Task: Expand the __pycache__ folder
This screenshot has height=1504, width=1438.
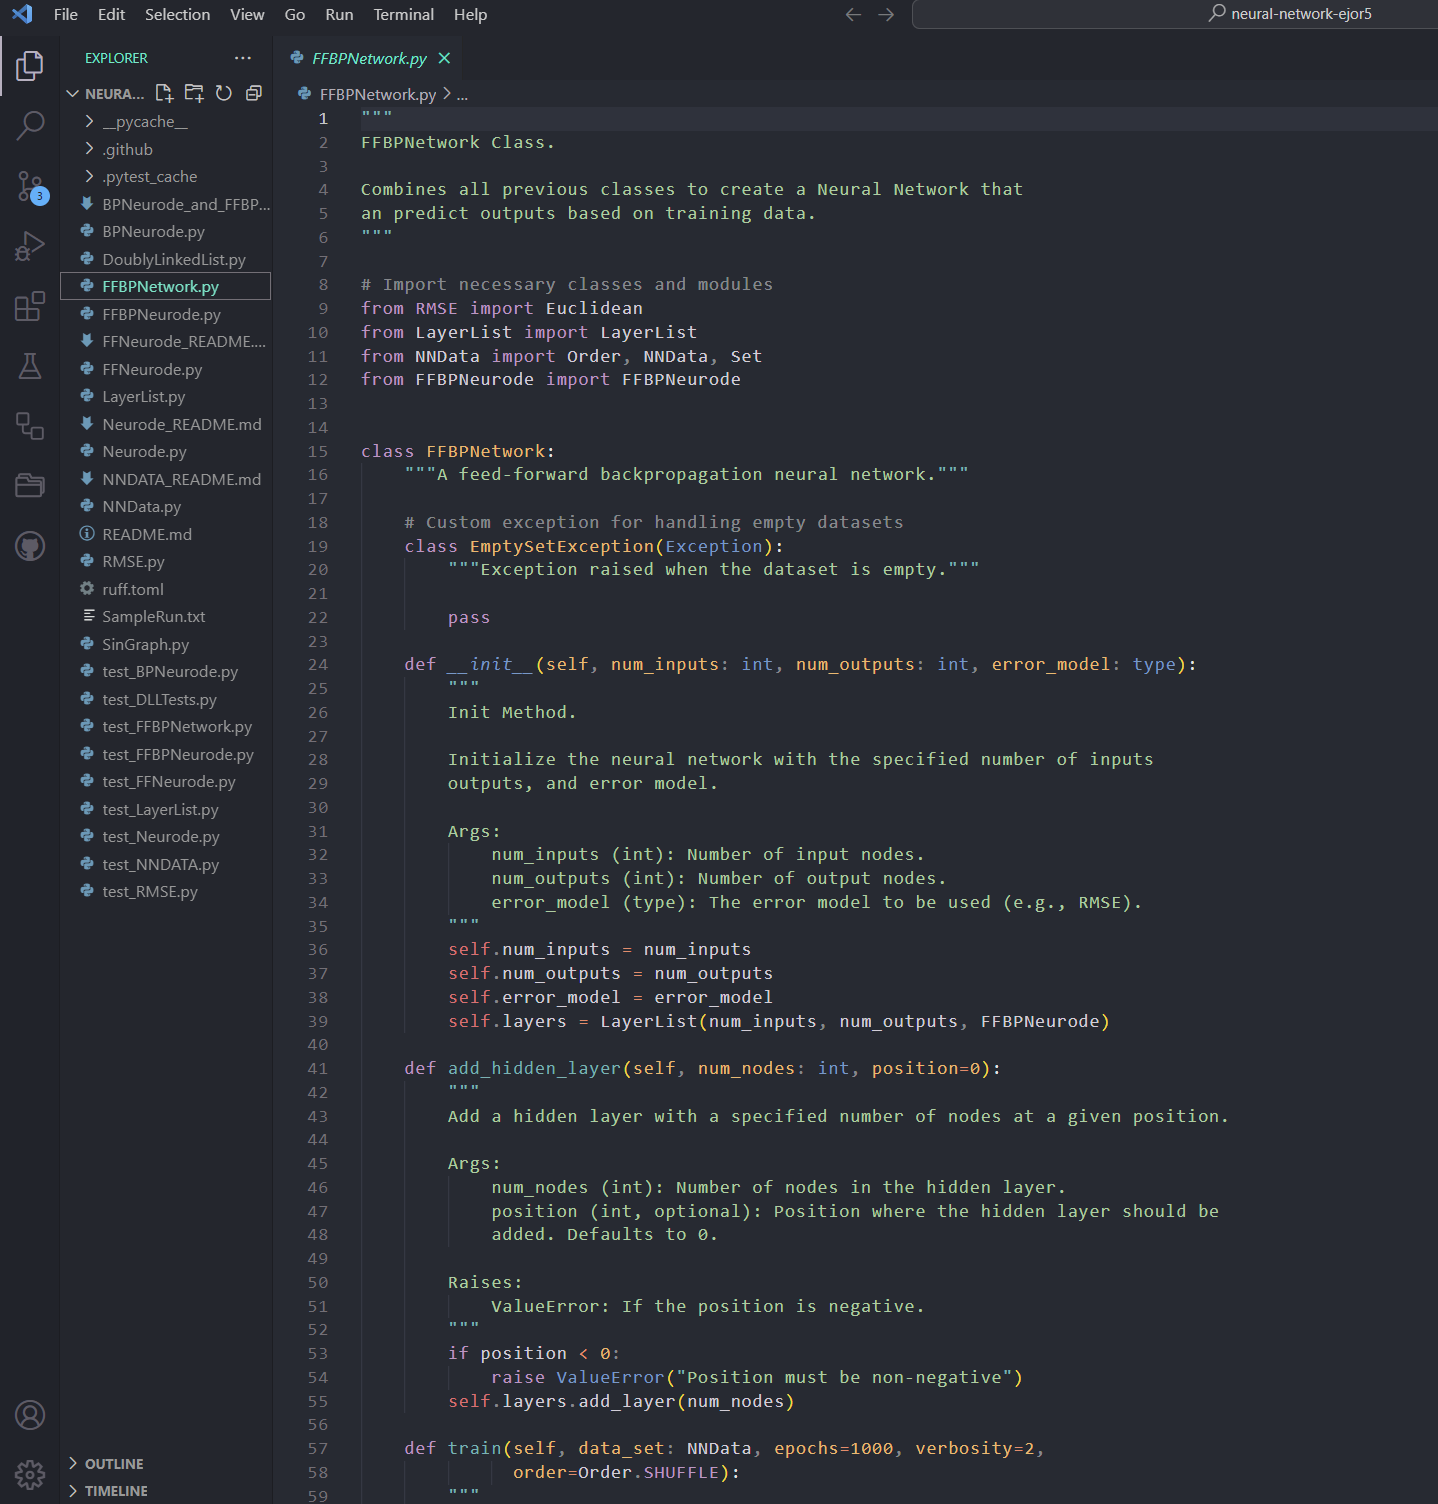Action: coord(166,121)
